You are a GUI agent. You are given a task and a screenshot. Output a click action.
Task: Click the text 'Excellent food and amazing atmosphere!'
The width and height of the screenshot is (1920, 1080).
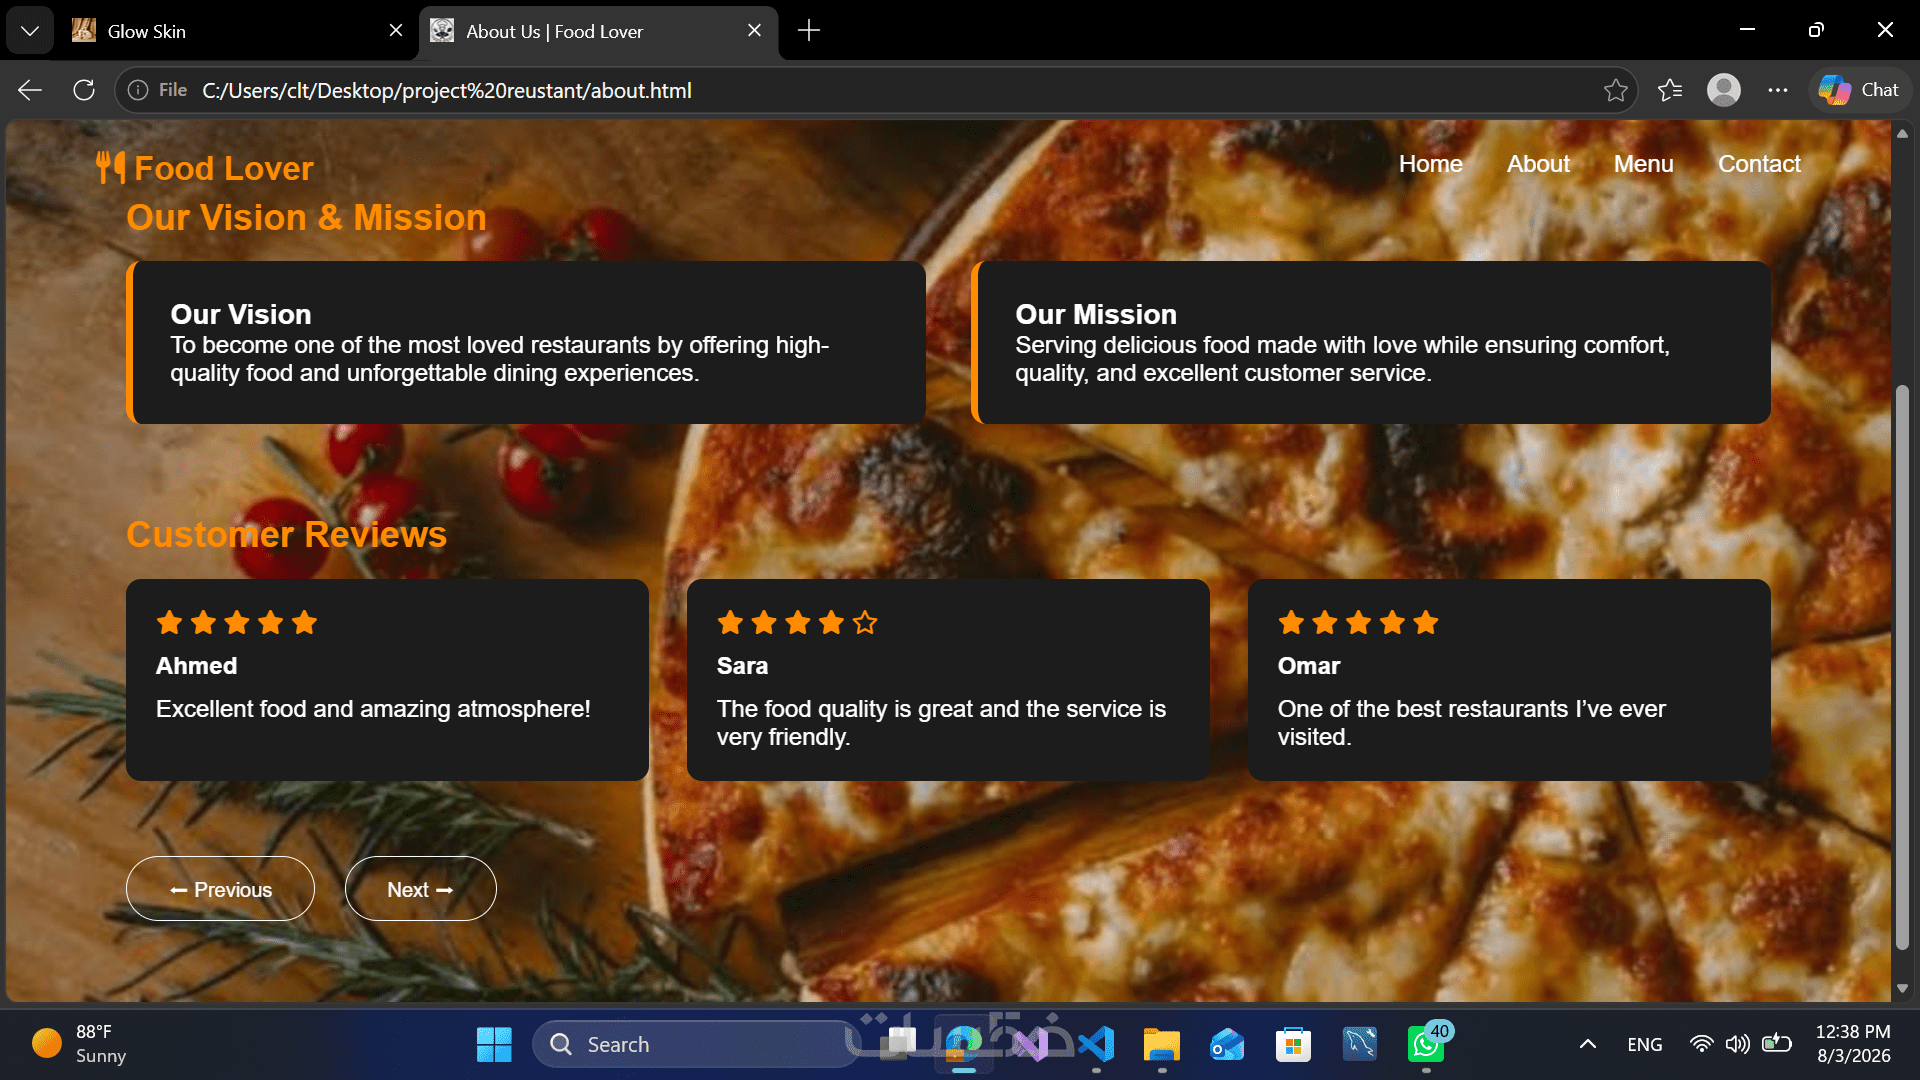coord(373,709)
